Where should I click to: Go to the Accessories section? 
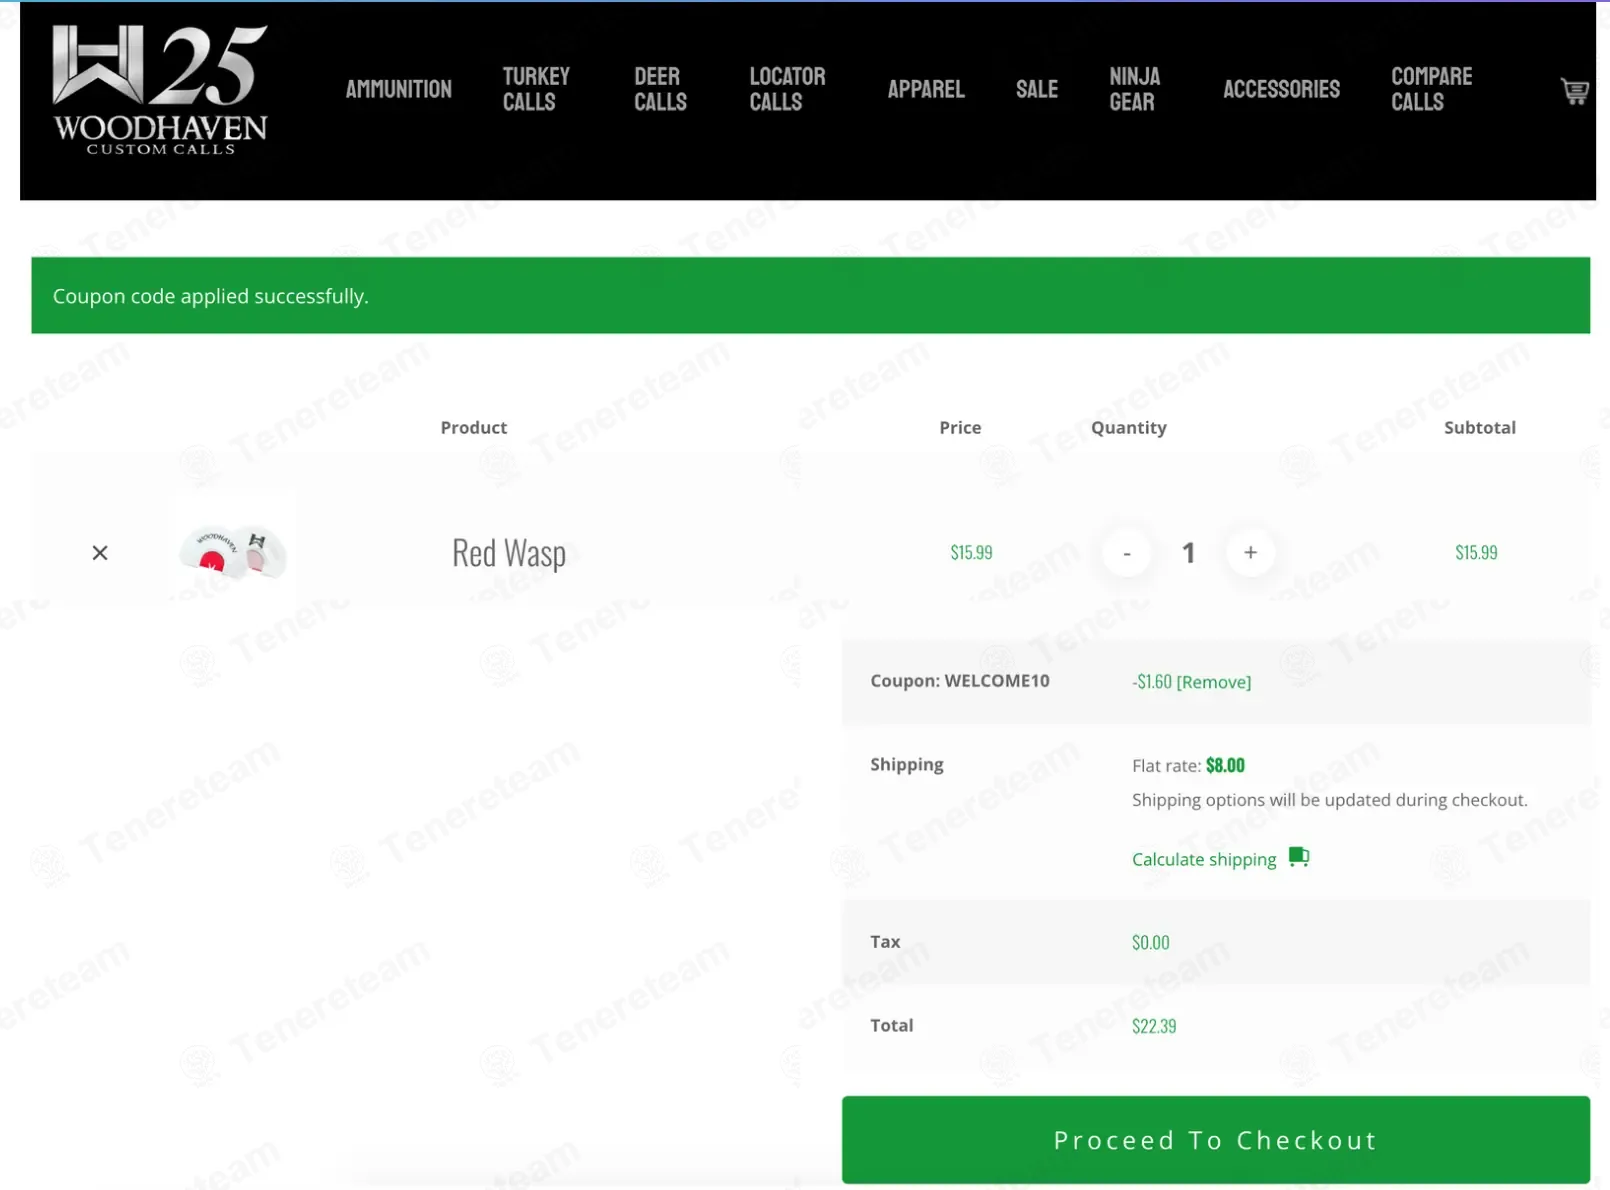point(1281,89)
